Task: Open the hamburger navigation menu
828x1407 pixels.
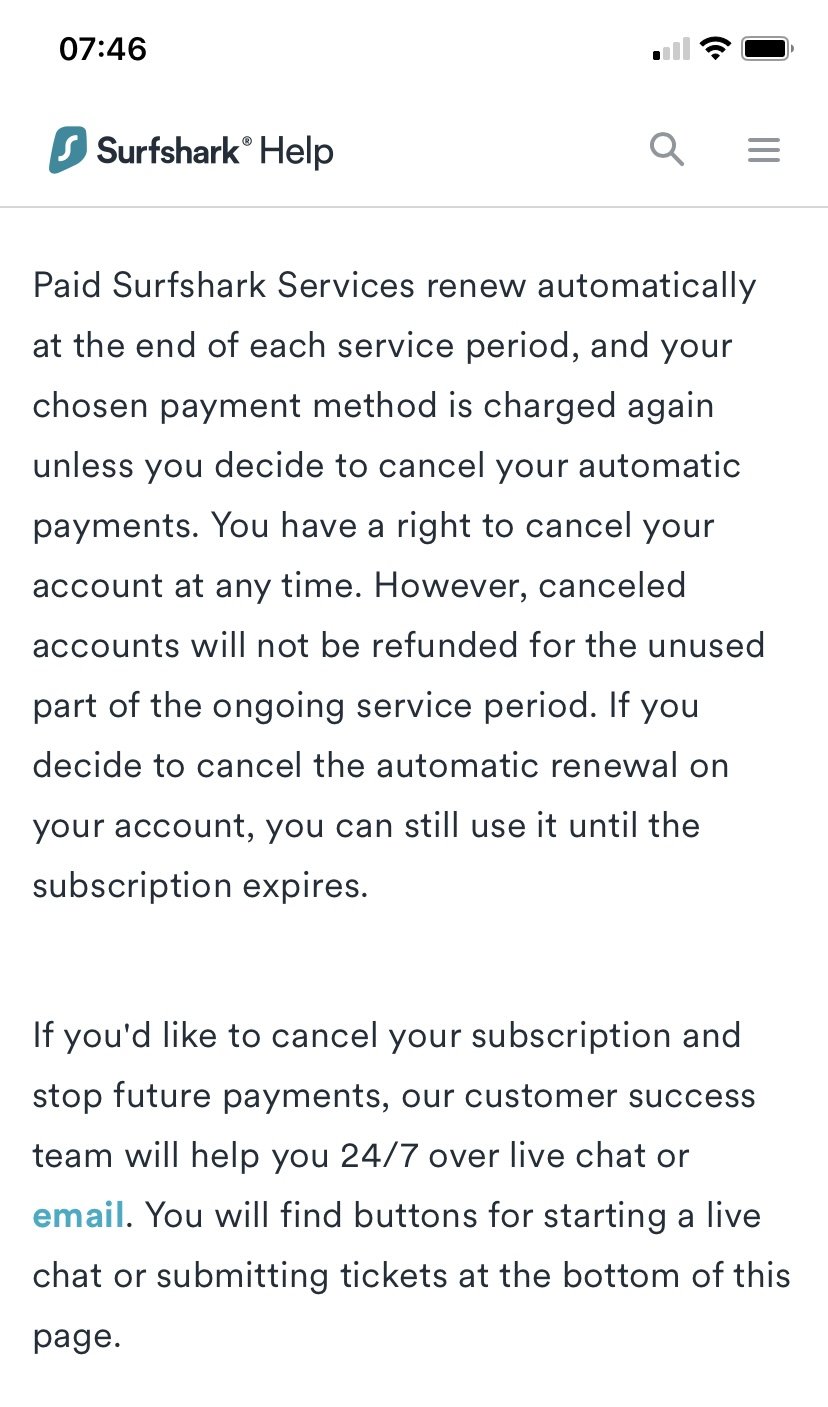Action: [764, 150]
